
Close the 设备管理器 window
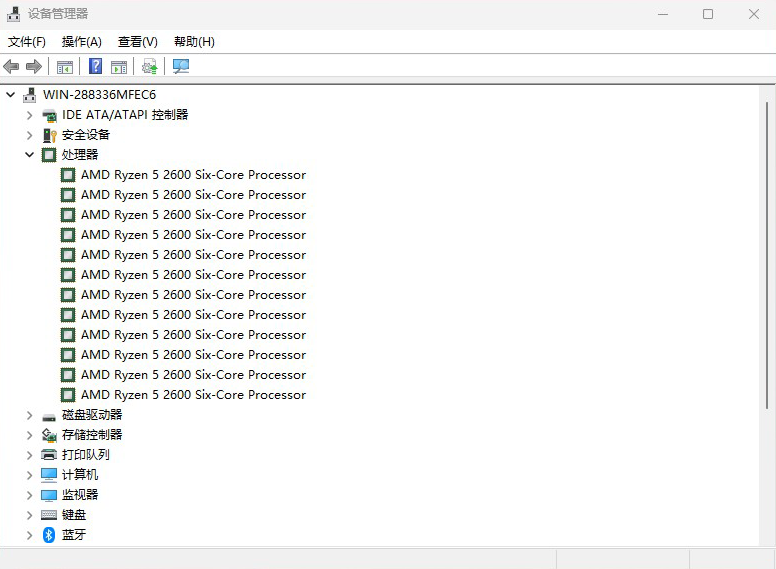pyautogui.click(x=754, y=14)
